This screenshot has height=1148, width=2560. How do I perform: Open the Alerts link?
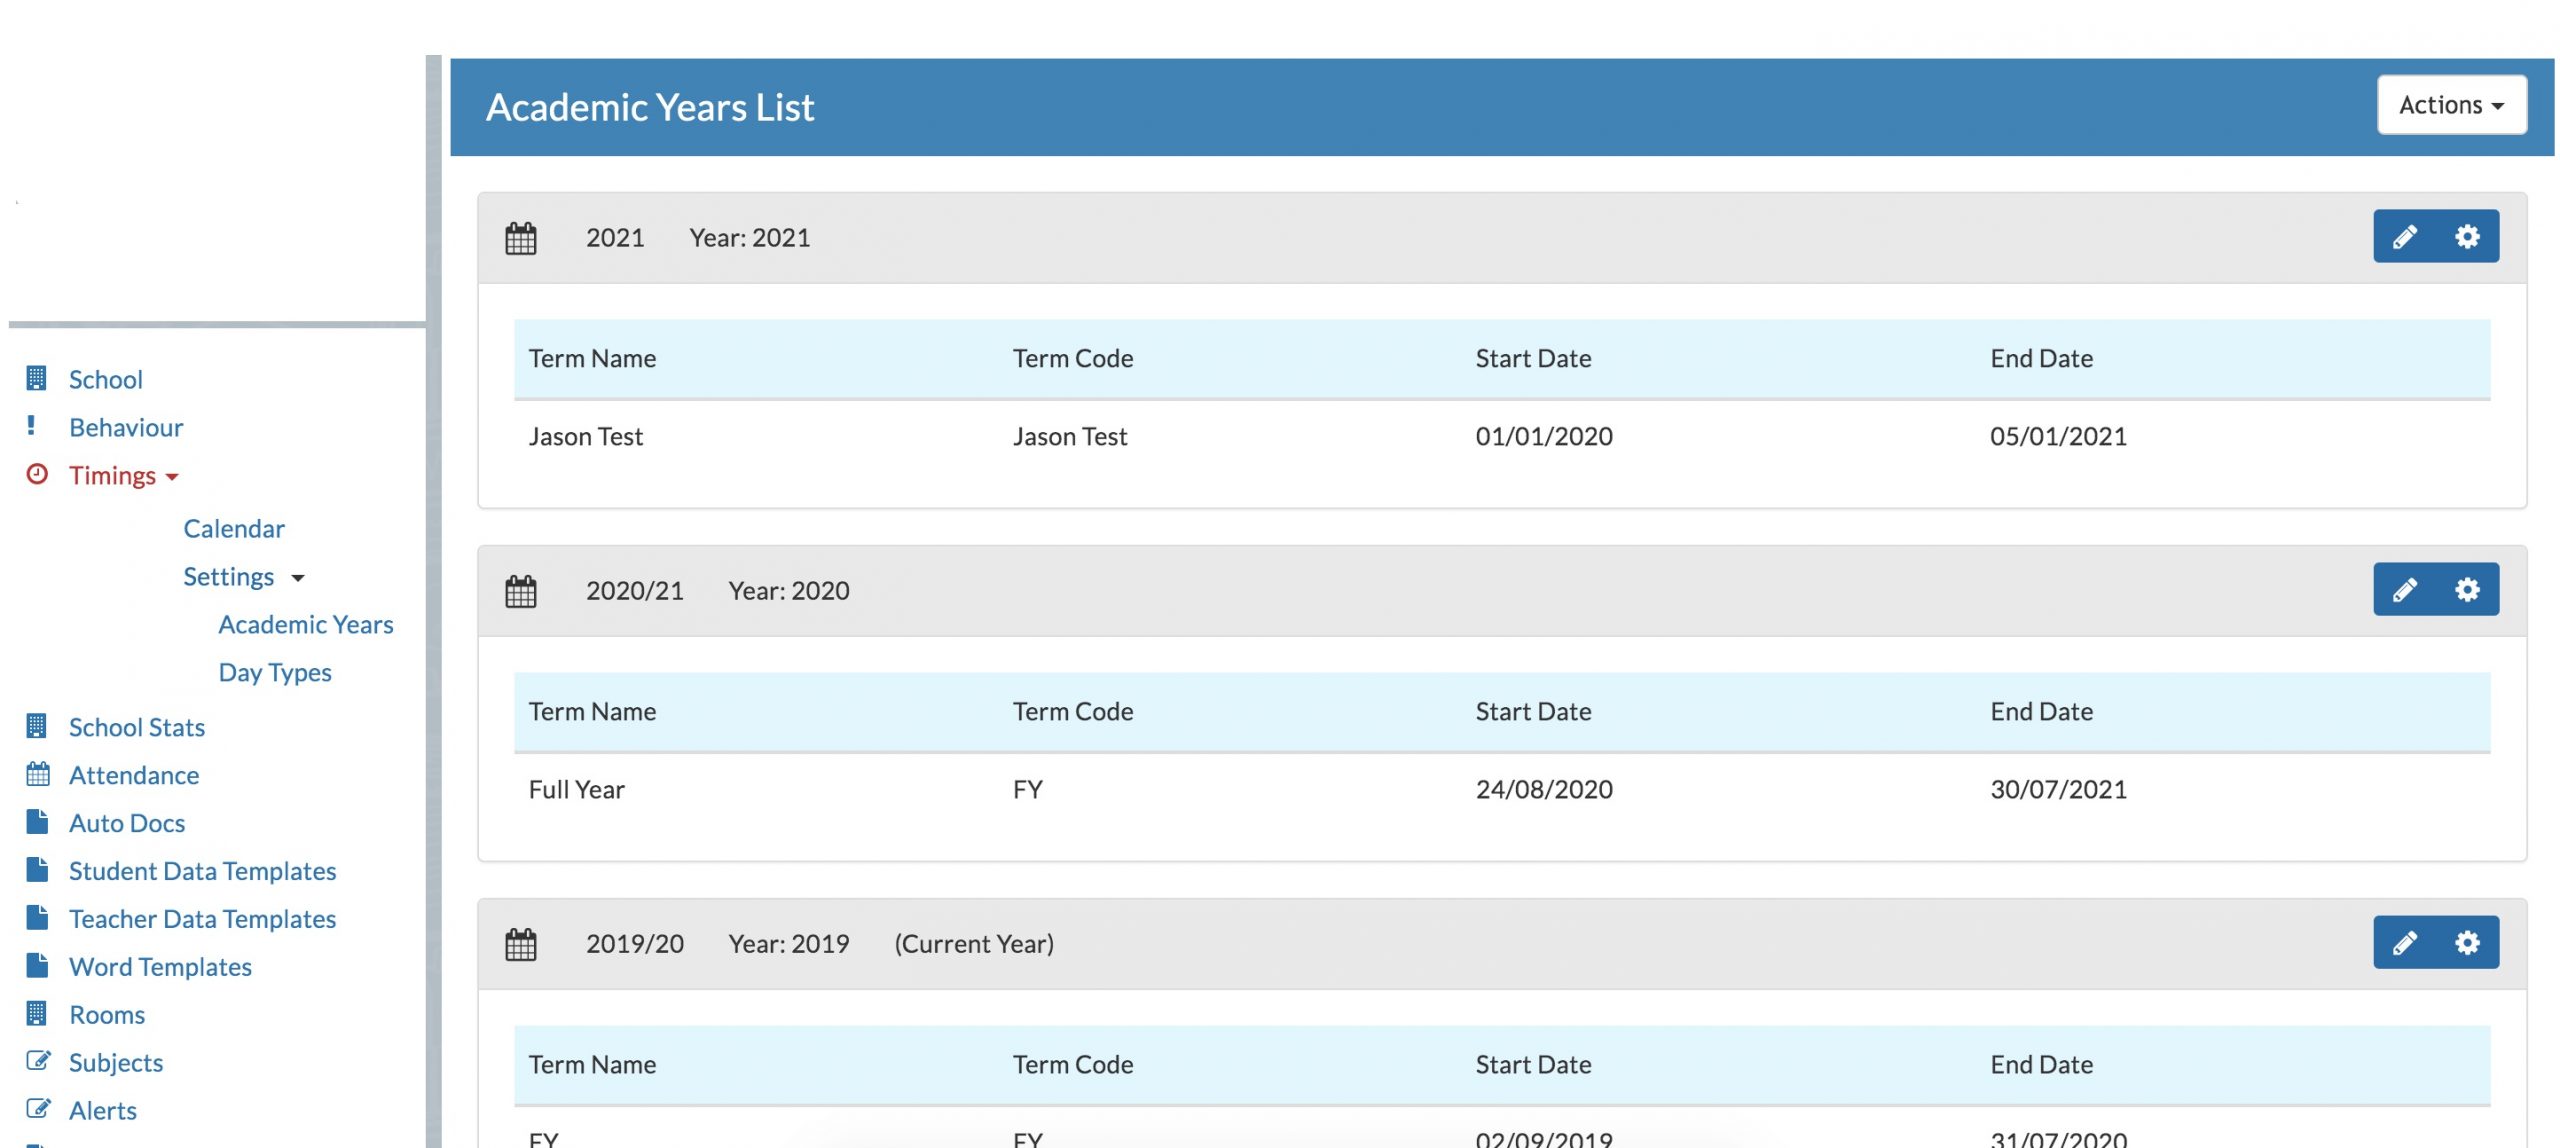click(x=103, y=1111)
